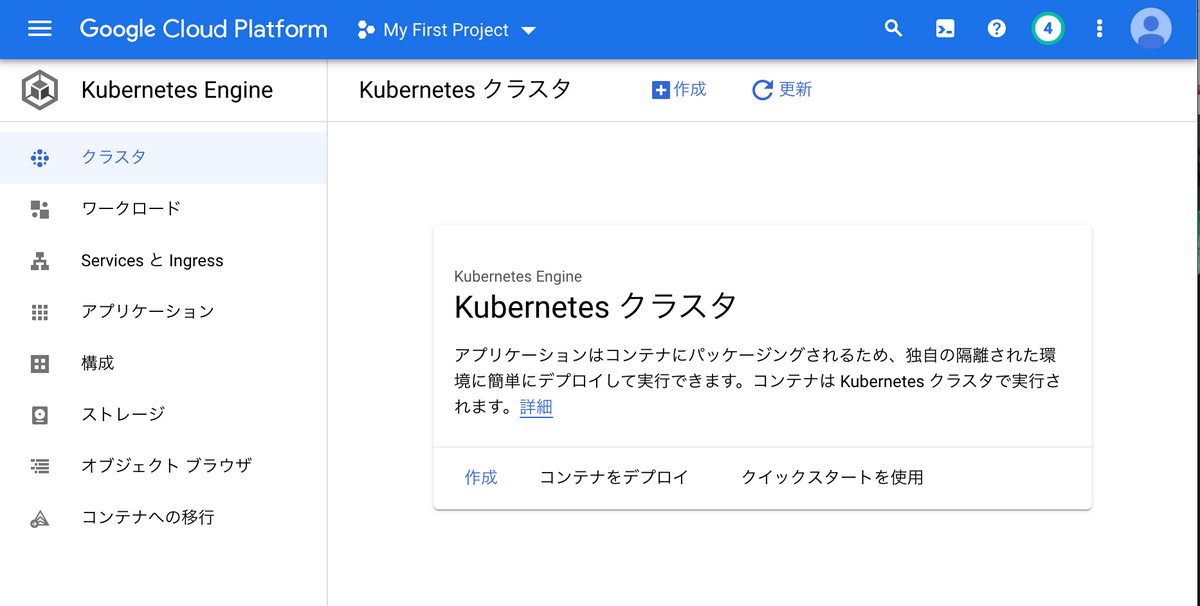Viewport: 1200px width, 606px height.
Task: Click the 作成 button in top toolbar
Action: pos(679,90)
